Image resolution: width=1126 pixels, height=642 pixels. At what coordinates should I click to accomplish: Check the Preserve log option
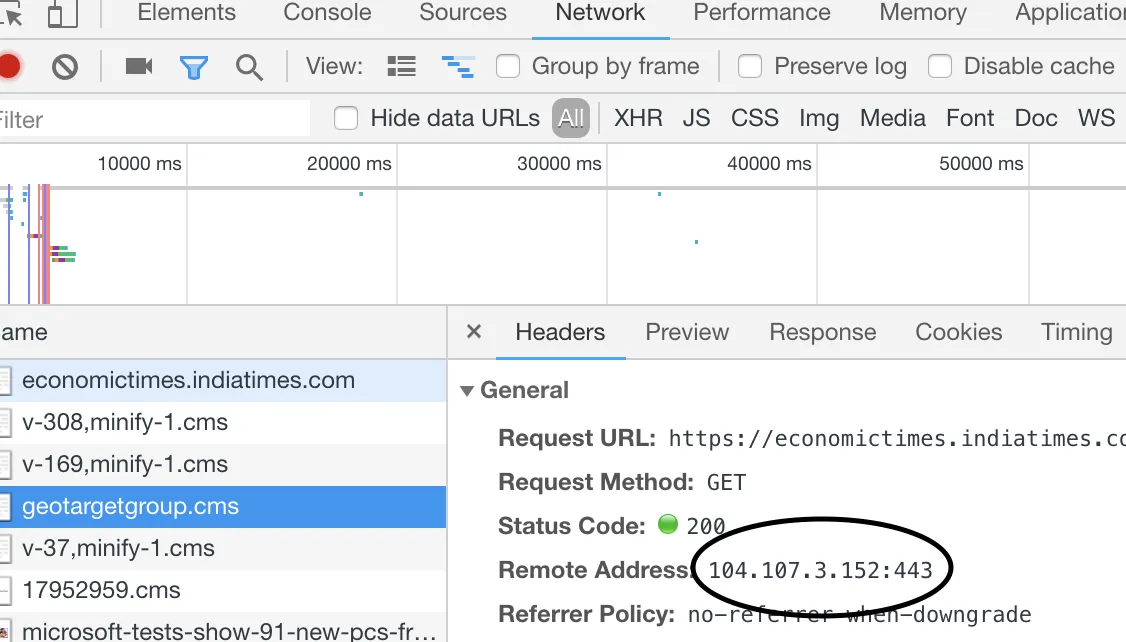click(x=750, y=67)
